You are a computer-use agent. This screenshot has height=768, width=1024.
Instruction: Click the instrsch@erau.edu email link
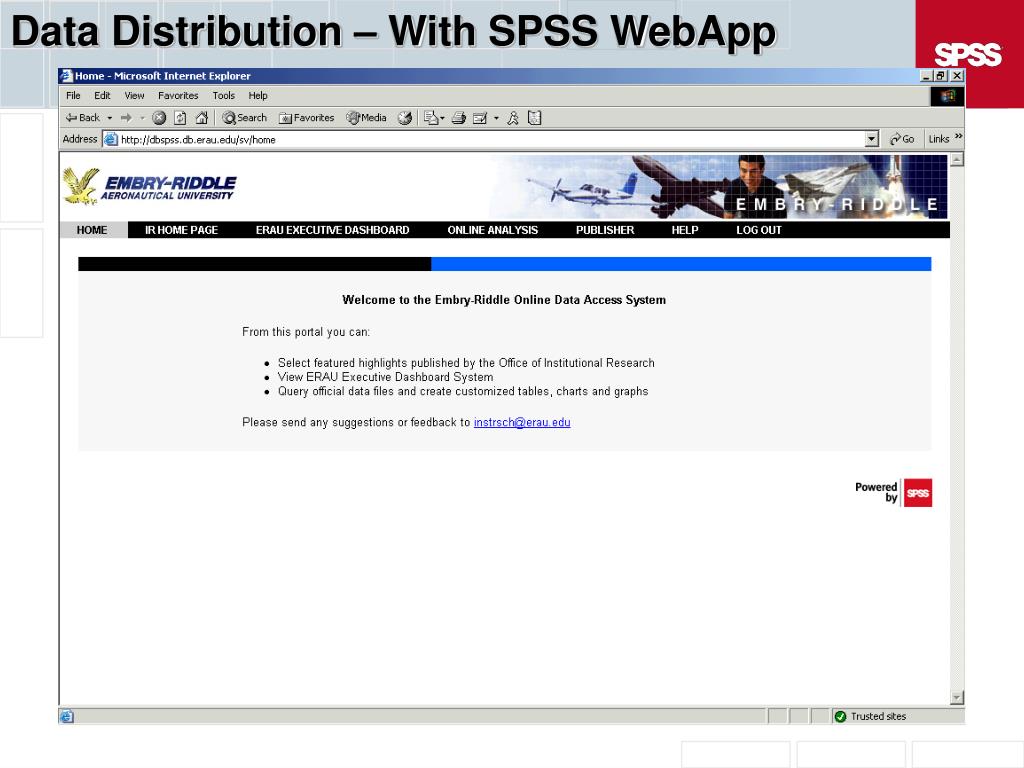coord(522,423)
